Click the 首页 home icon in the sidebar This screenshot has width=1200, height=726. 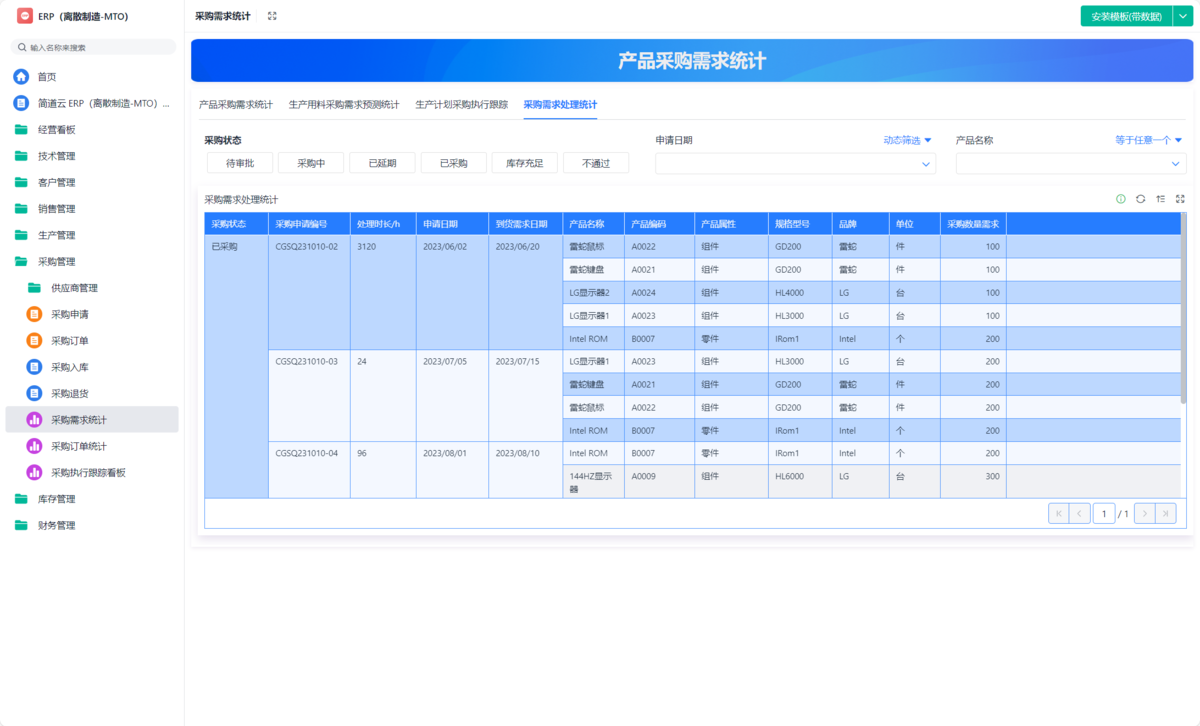tap(21, 77)
